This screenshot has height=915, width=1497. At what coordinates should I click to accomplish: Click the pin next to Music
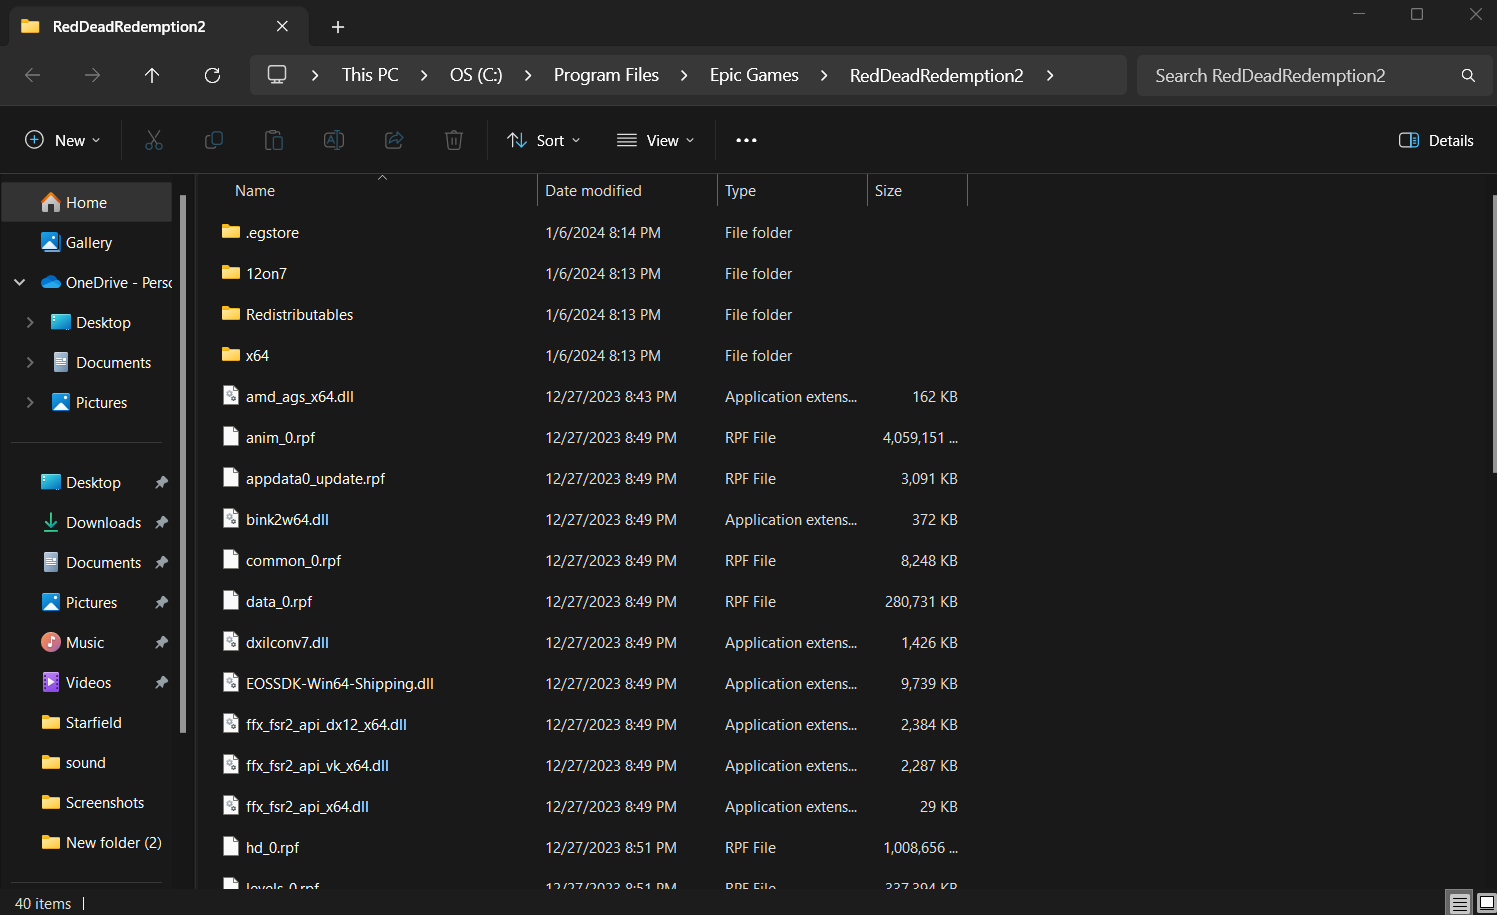[161, 642]
